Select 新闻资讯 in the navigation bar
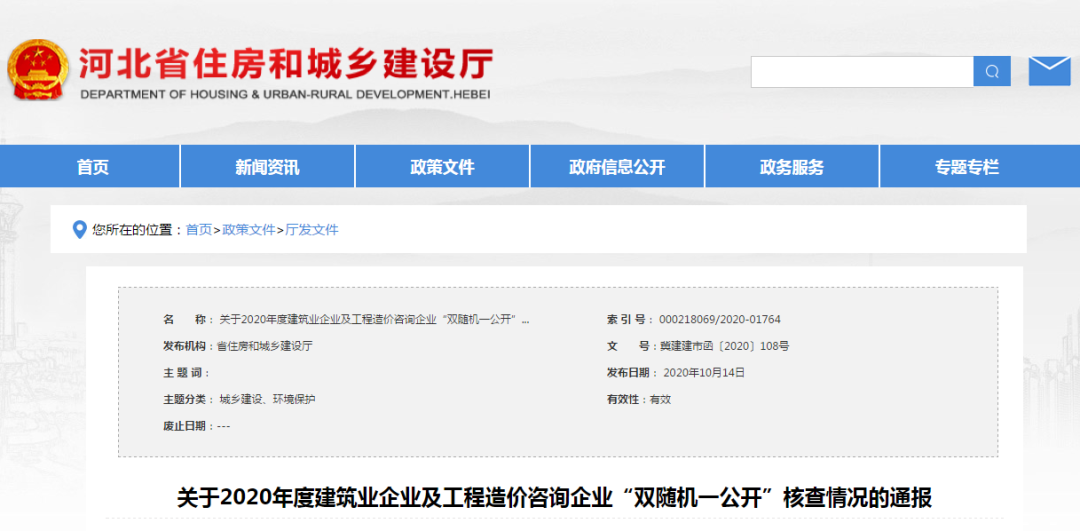This screenshot has width=1080, height=531. pos(267,167)
